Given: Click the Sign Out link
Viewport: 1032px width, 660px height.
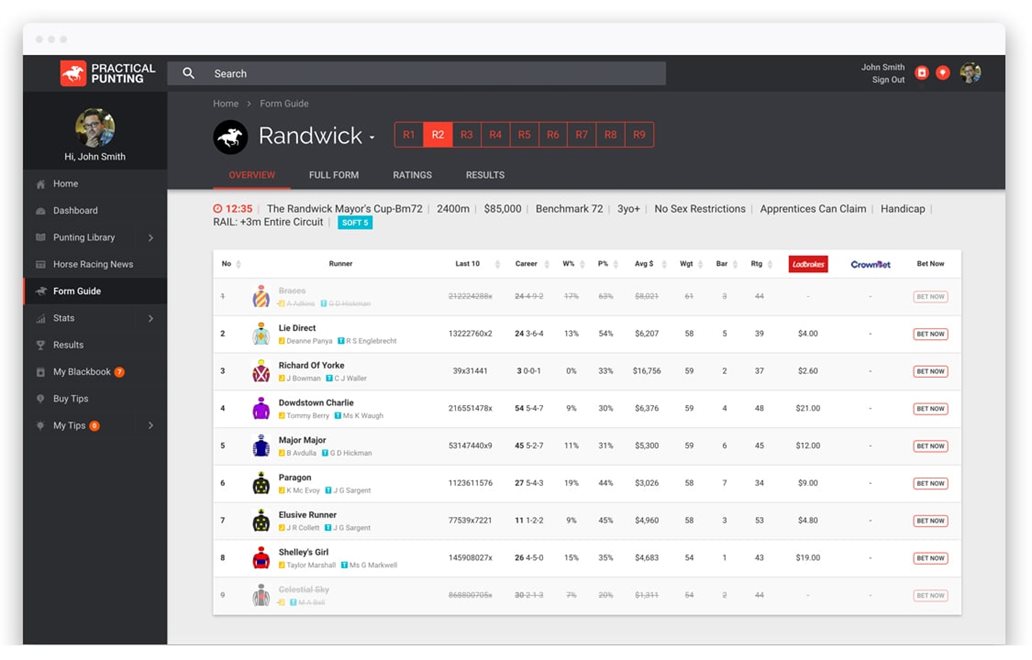Looking at the screenshot, I should coord(888,80).
